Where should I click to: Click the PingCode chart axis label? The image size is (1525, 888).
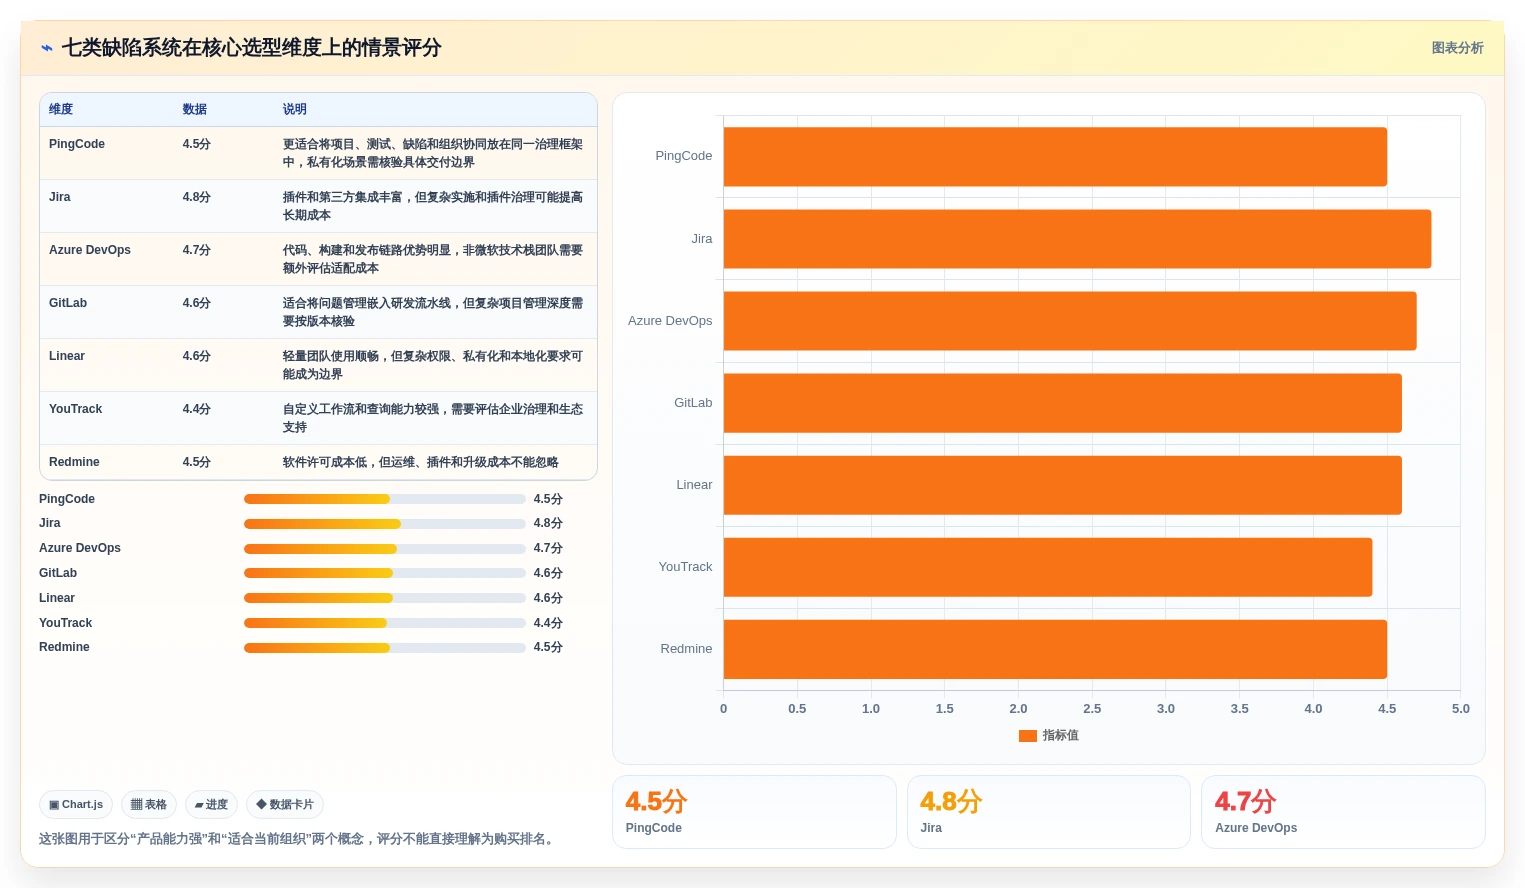click(684, 156)
